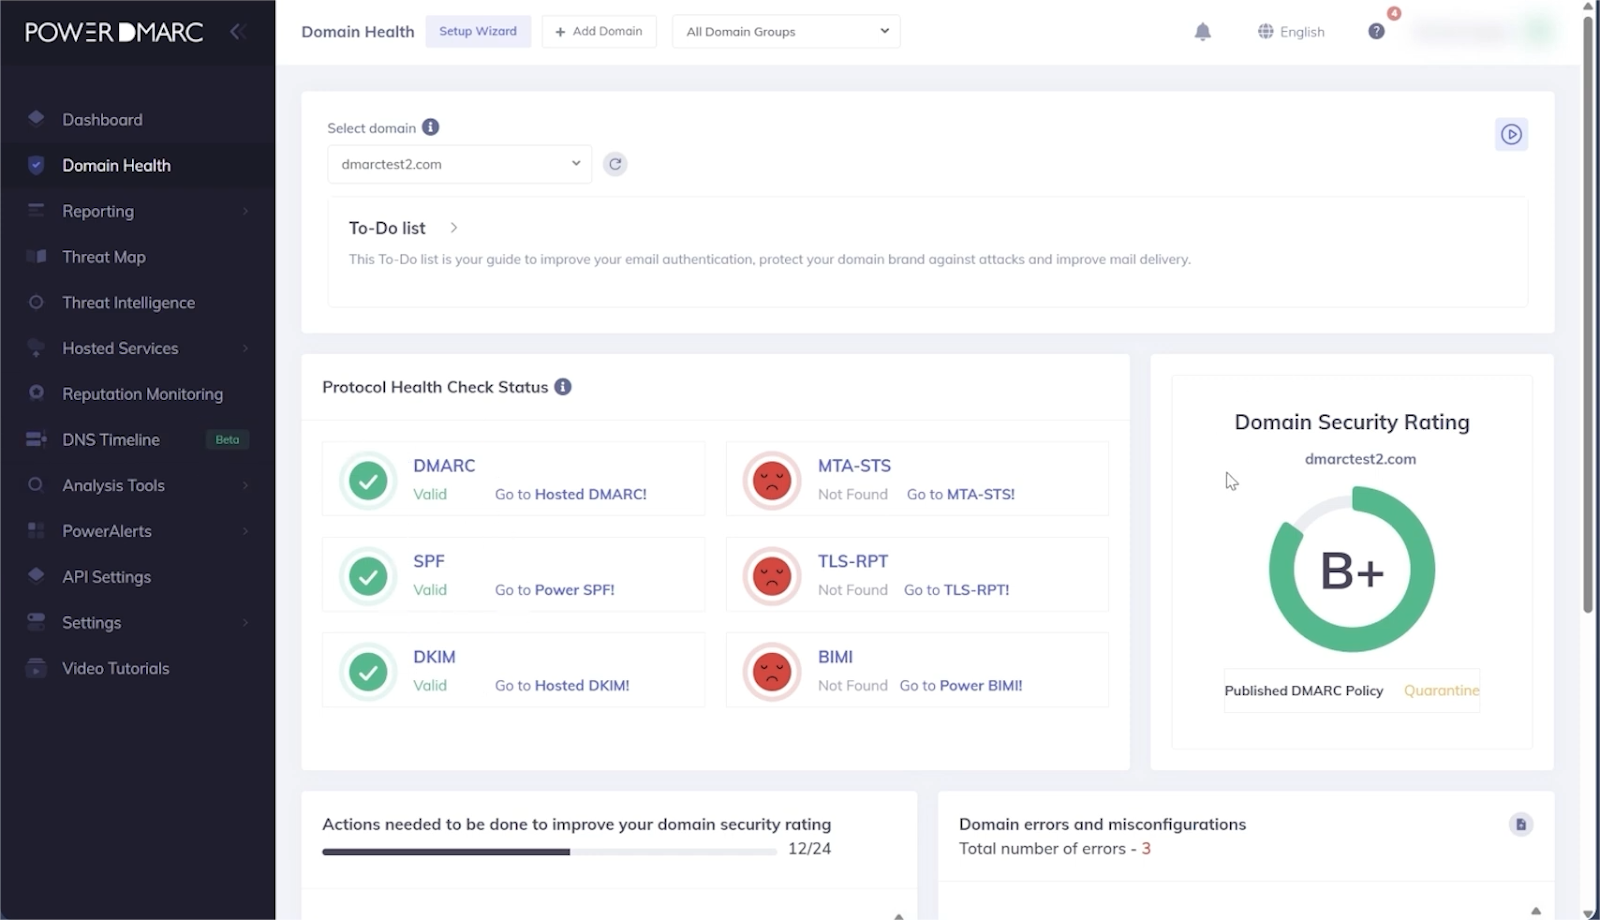The image size is (1600, 920).
Task: Open DNS Timeline in the sidebar
Action: [111, 440]
